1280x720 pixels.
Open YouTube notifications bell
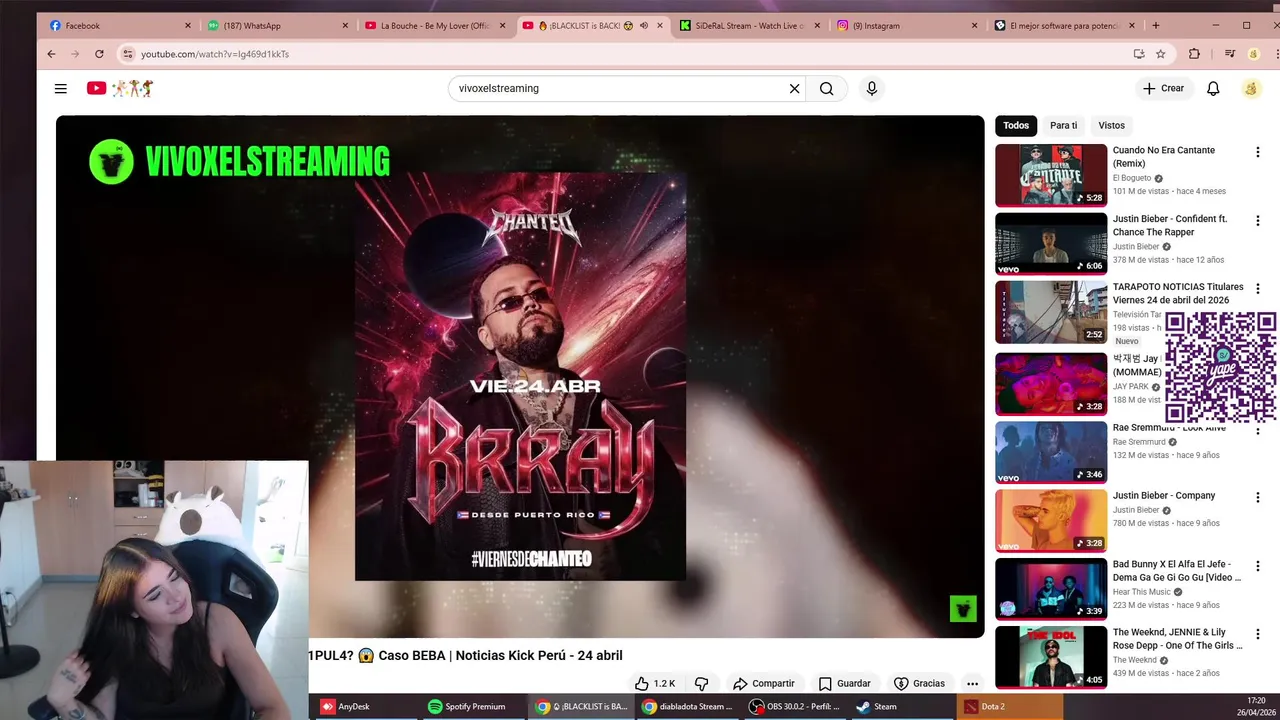pyautogui.click(x=1213, y=88)
